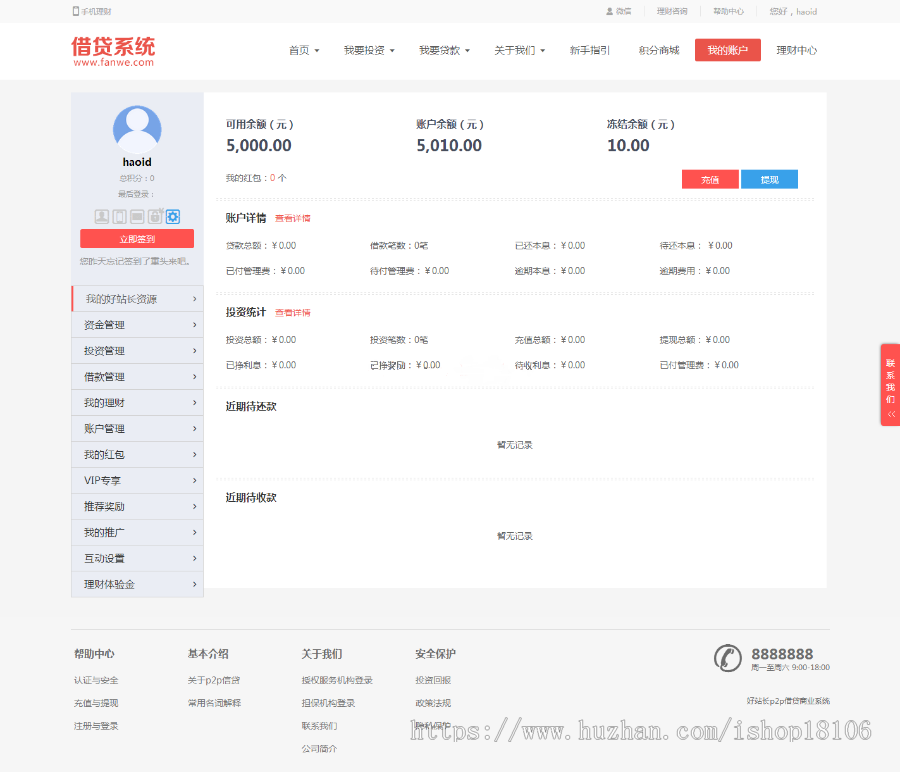
Task: Expand the 我要投资 dropdown
Action: [x=366, y=48]
